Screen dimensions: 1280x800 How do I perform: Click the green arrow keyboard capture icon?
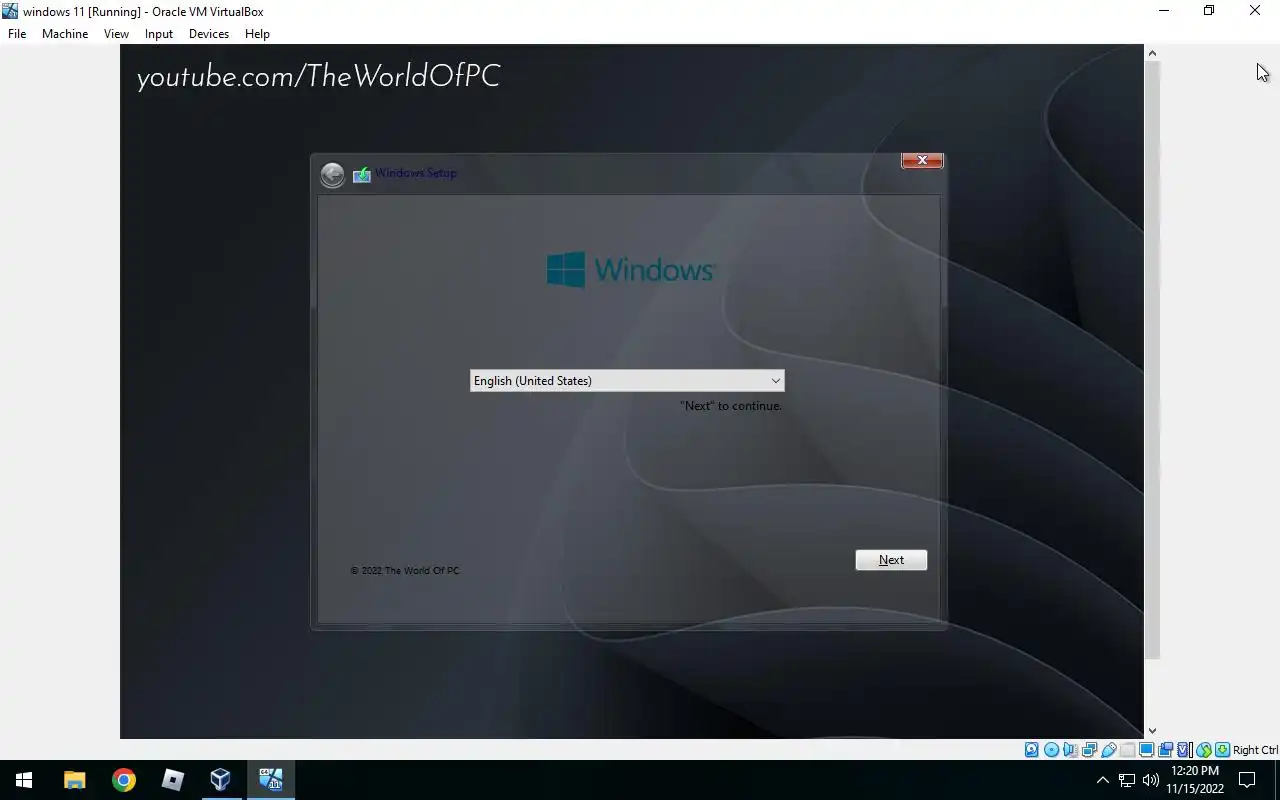coord(1222,750)
